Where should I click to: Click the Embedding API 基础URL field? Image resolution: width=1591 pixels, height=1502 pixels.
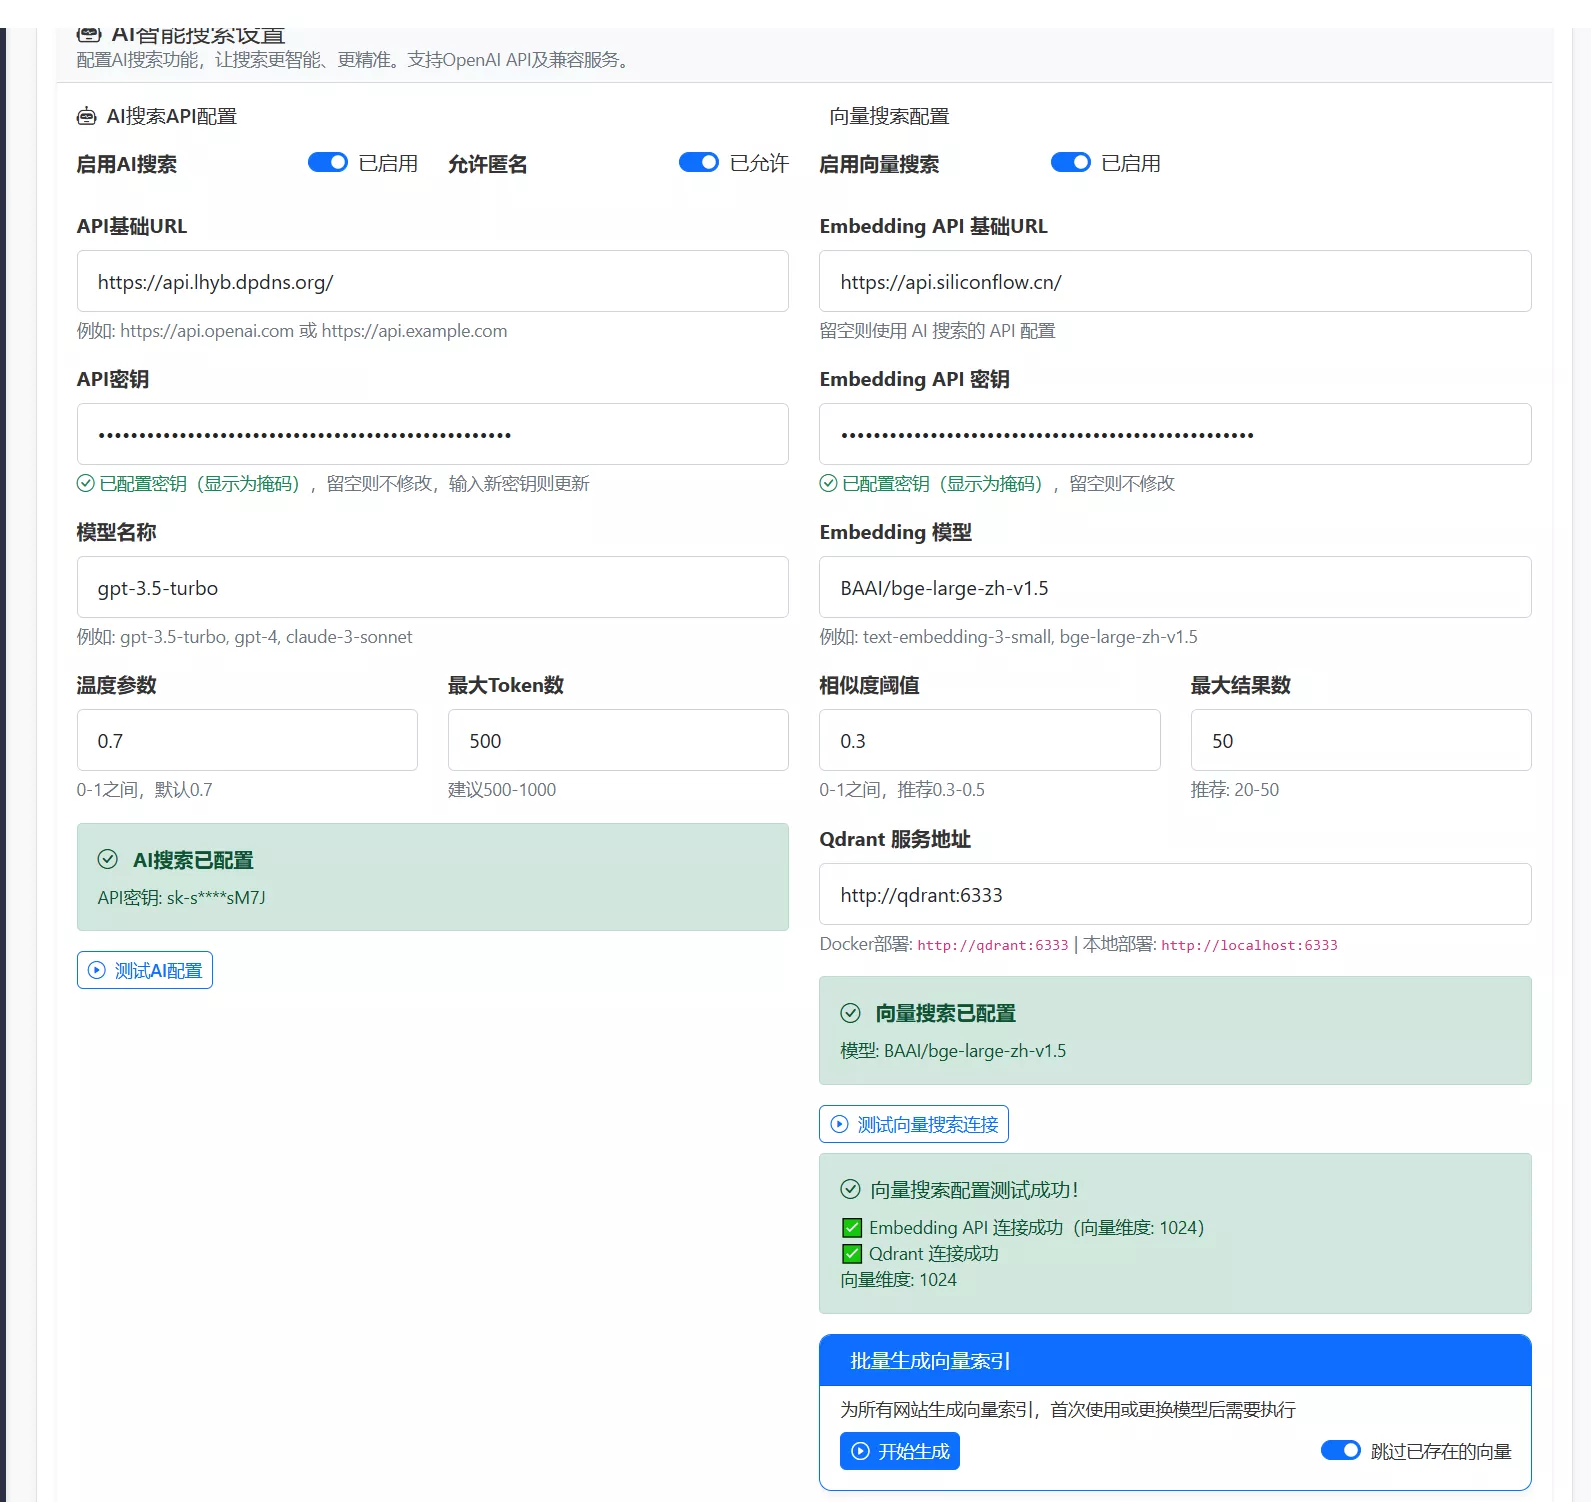coord(1175,281)
